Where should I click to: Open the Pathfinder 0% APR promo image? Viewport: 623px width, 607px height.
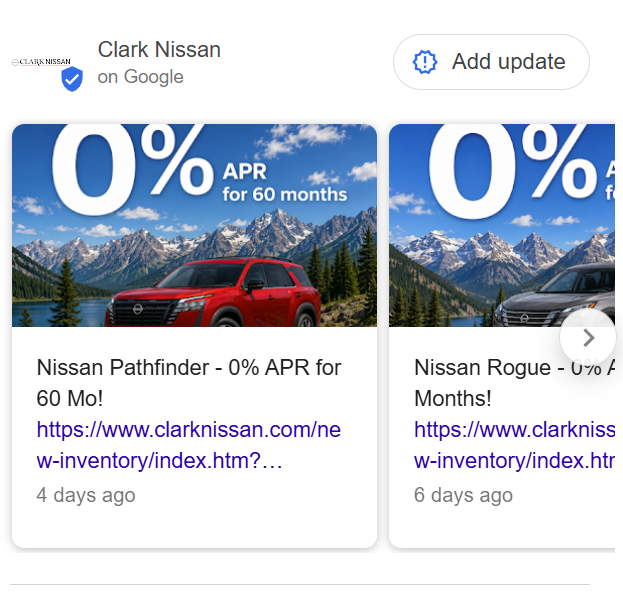click(x=194, y=225)
